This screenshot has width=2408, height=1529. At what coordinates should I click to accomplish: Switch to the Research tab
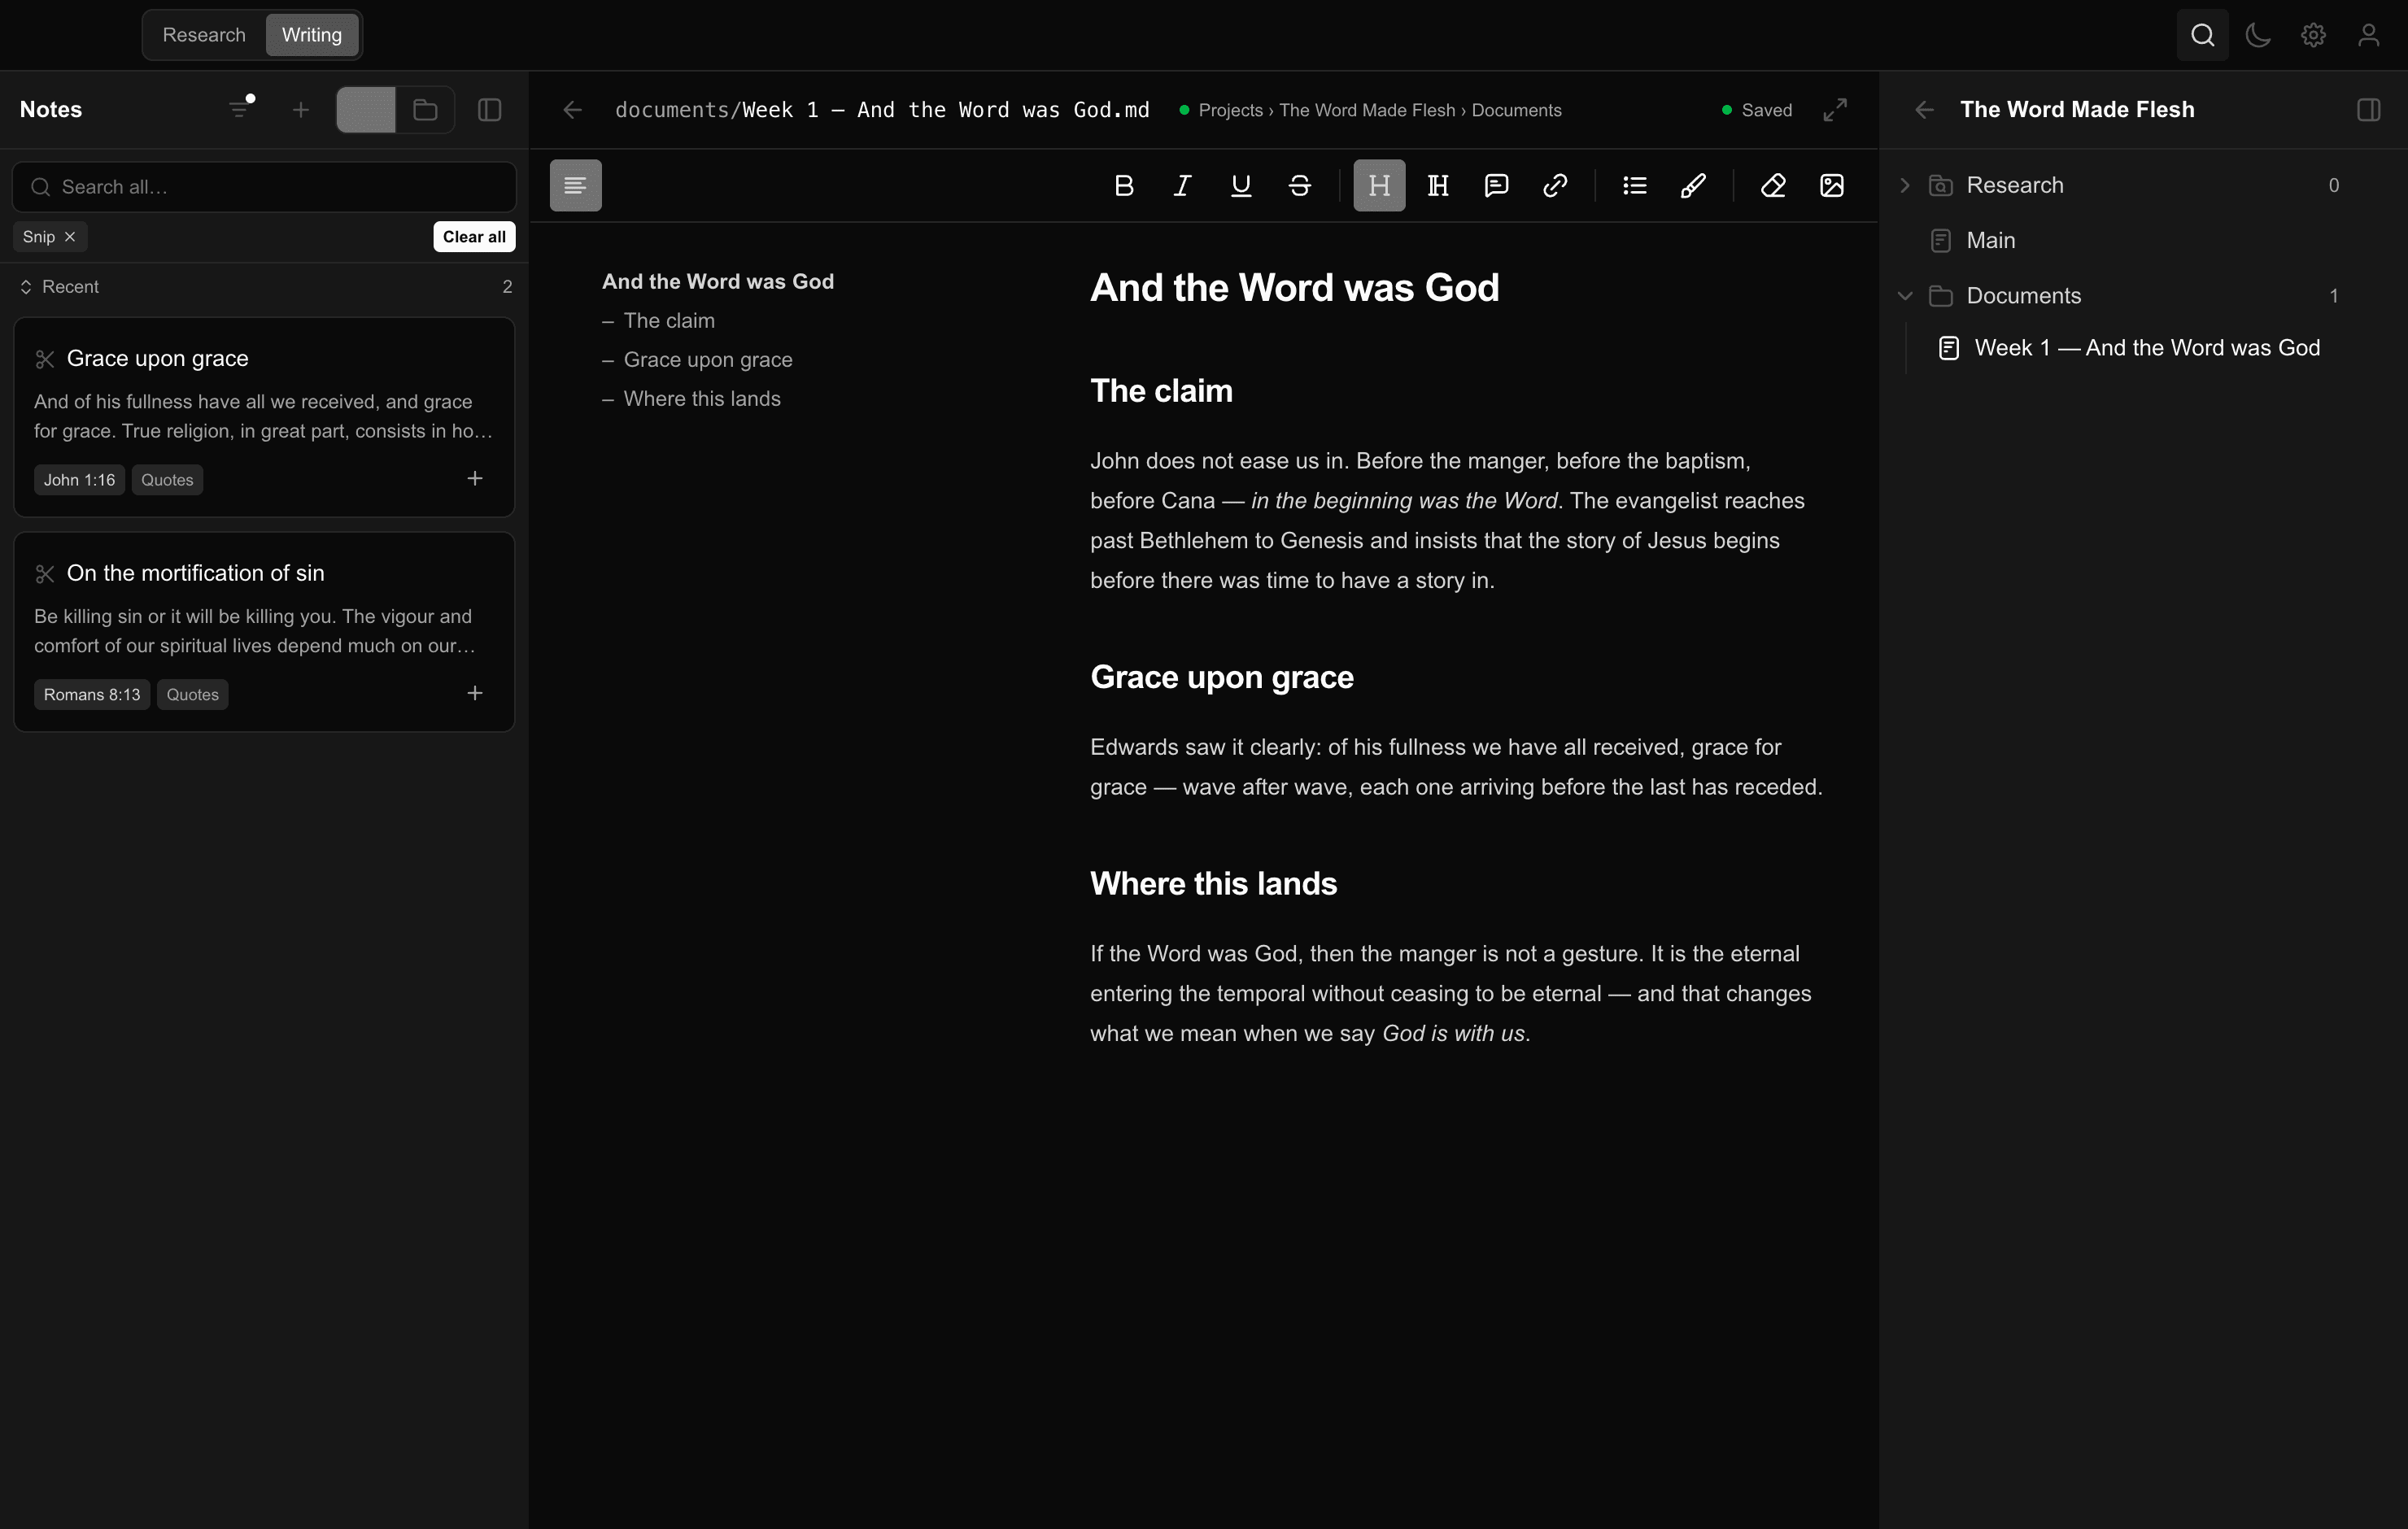[x=204, y=35]
